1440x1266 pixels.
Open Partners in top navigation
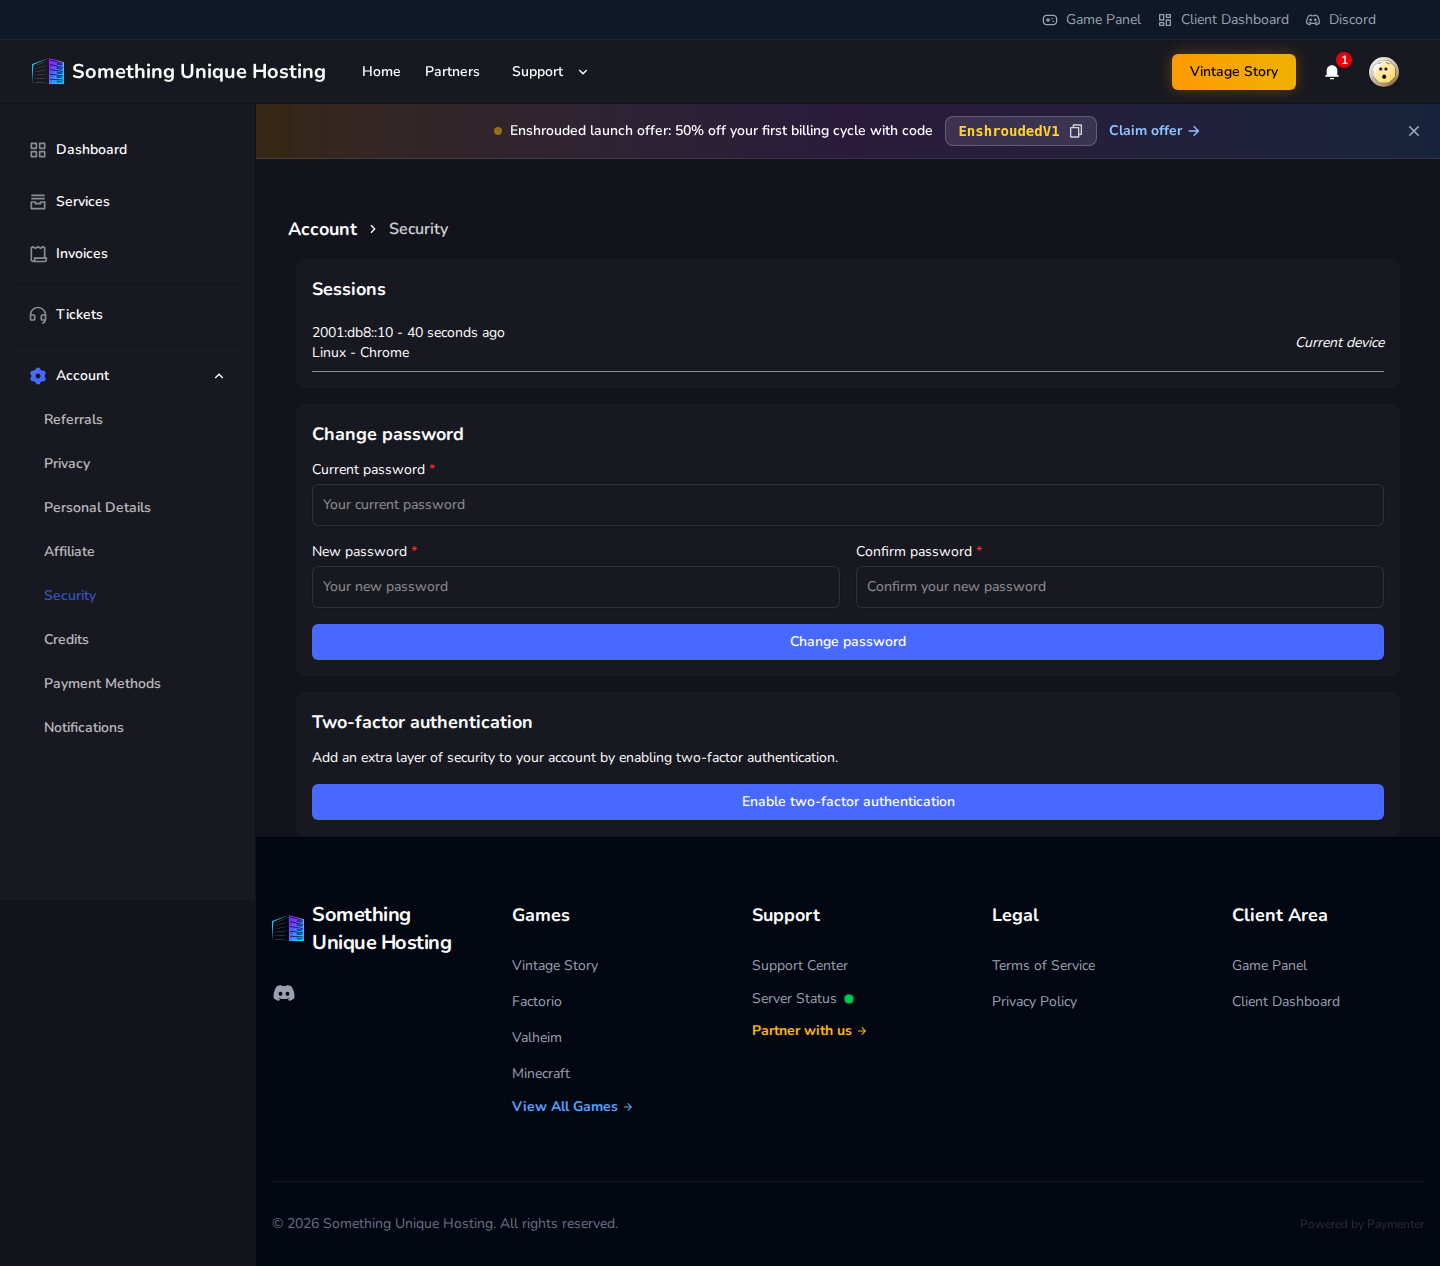click(452, 72)
